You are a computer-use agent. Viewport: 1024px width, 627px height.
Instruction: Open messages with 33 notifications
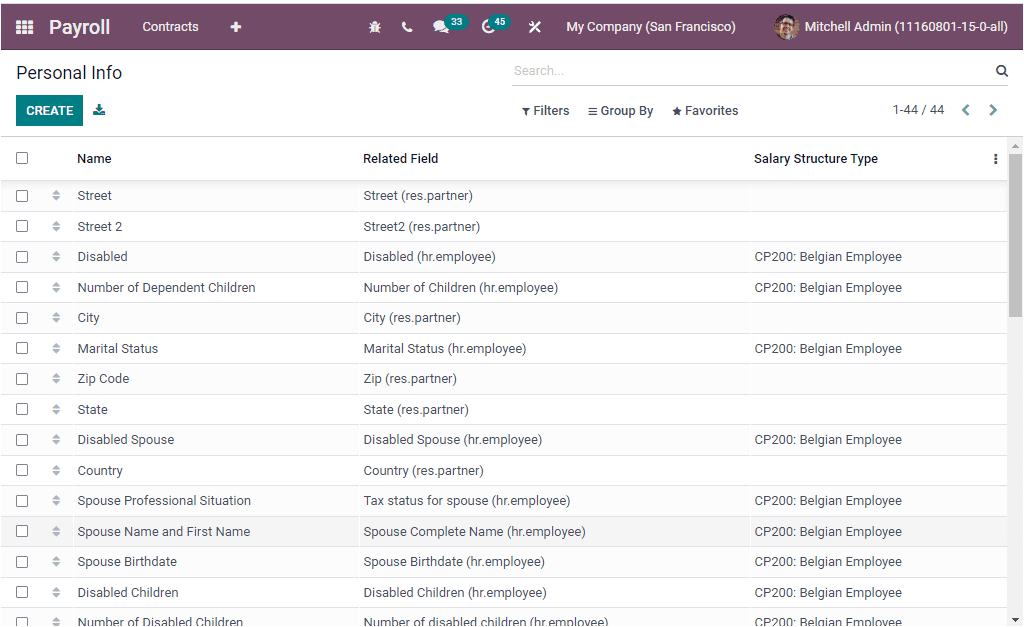coord(443,27)
